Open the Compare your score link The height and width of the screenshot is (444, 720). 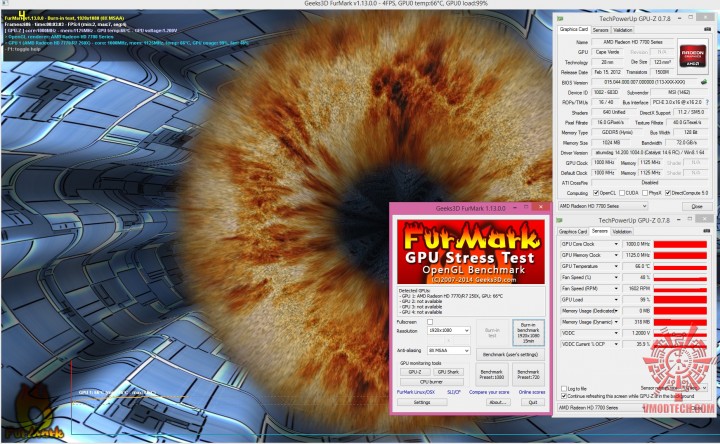(489, 392)
